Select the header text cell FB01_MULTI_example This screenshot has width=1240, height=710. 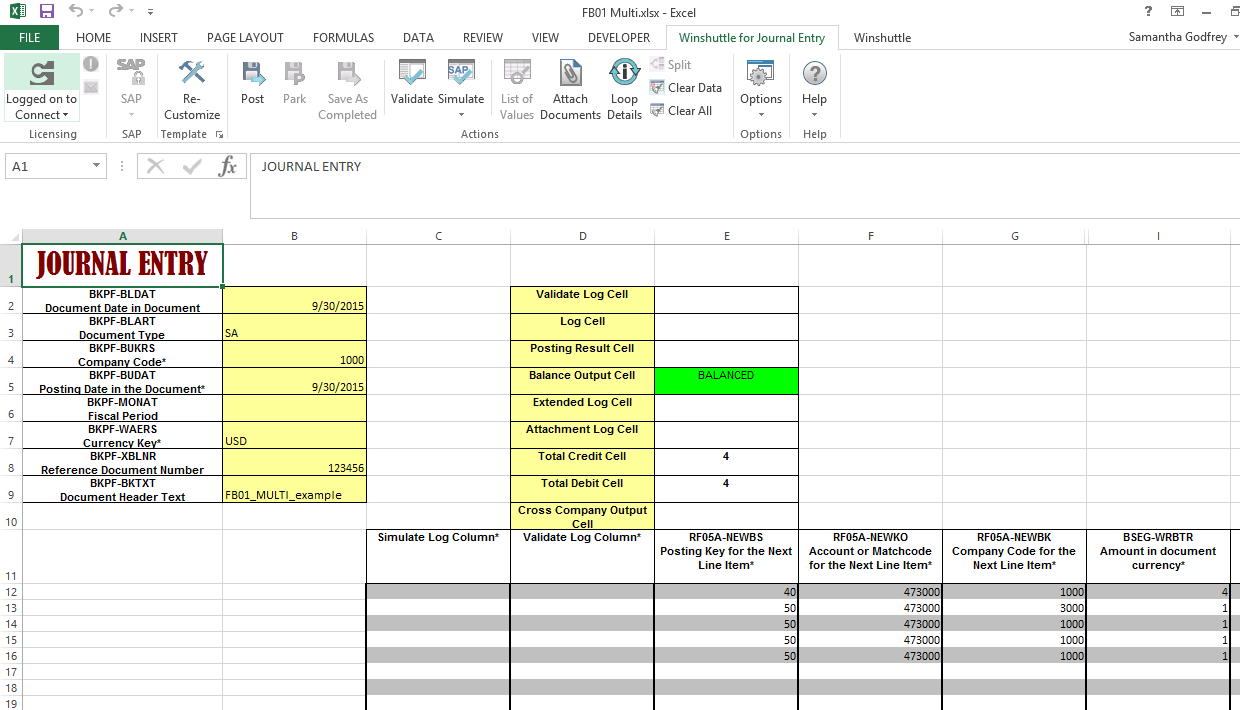point(295,489)
